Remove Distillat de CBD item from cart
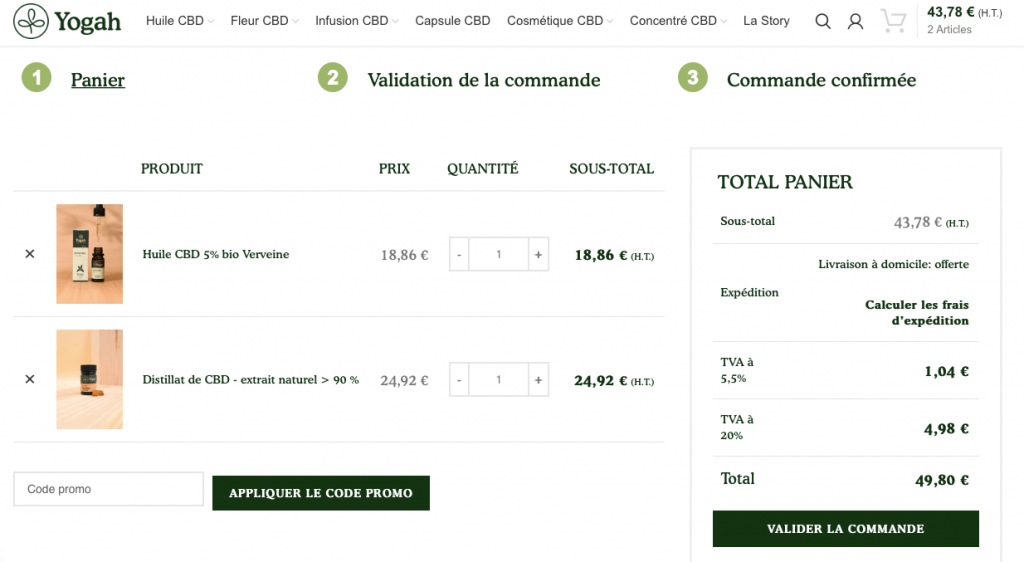Image resolution: width=1024 pixels, height=562 pixels. pos(30,379)
